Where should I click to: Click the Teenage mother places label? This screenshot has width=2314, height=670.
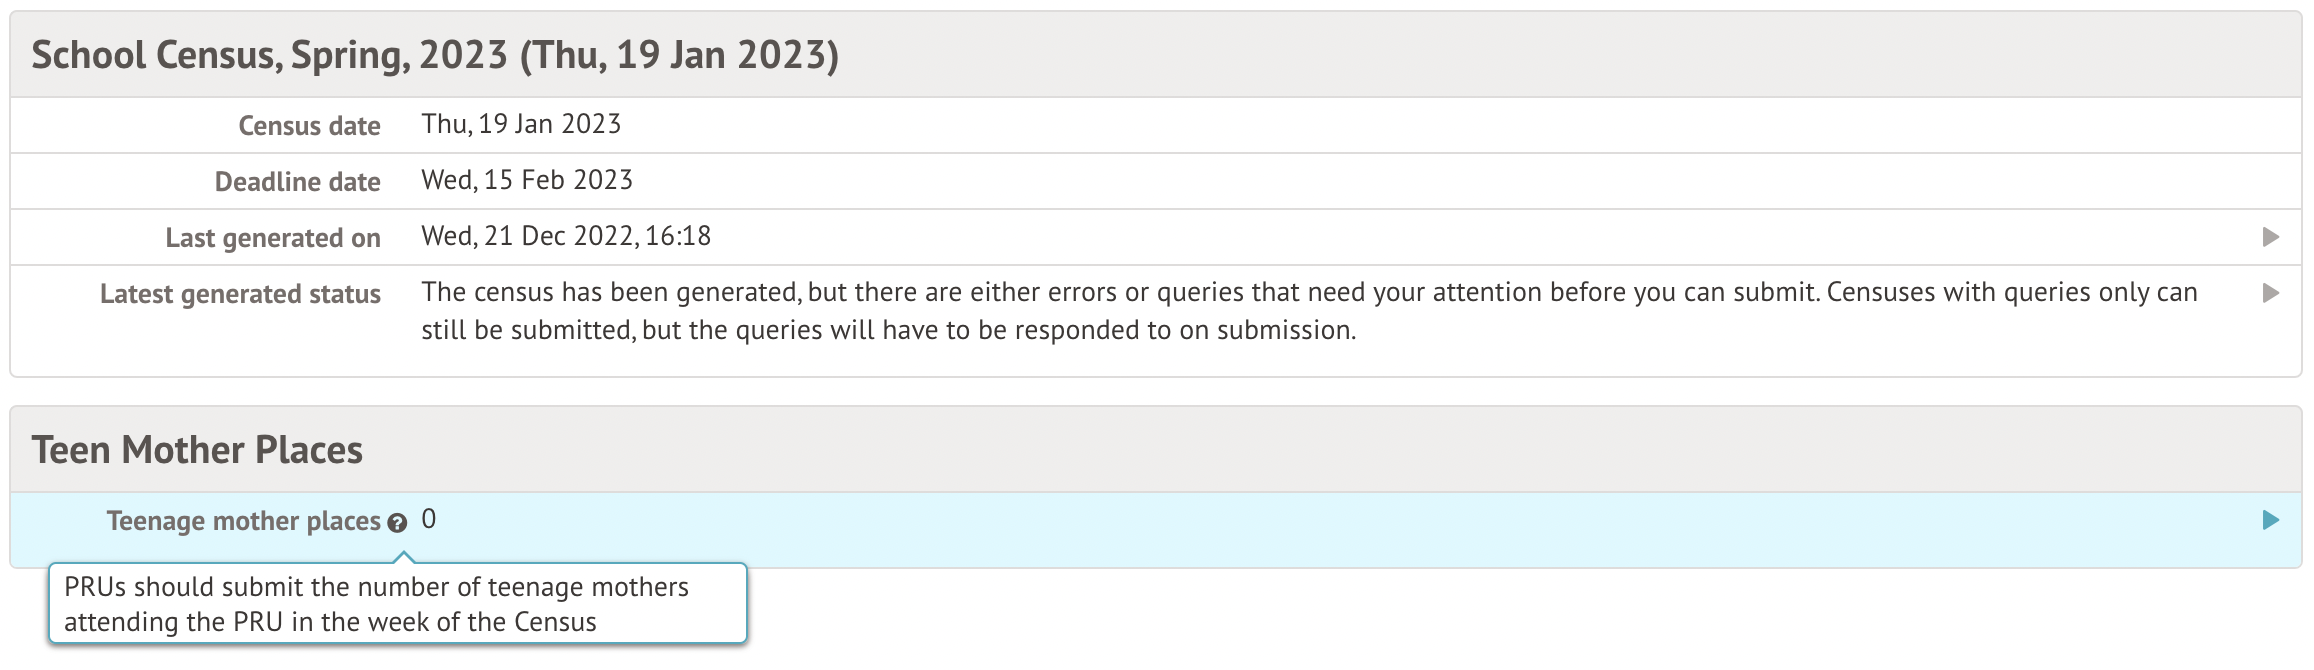[243, 521]
